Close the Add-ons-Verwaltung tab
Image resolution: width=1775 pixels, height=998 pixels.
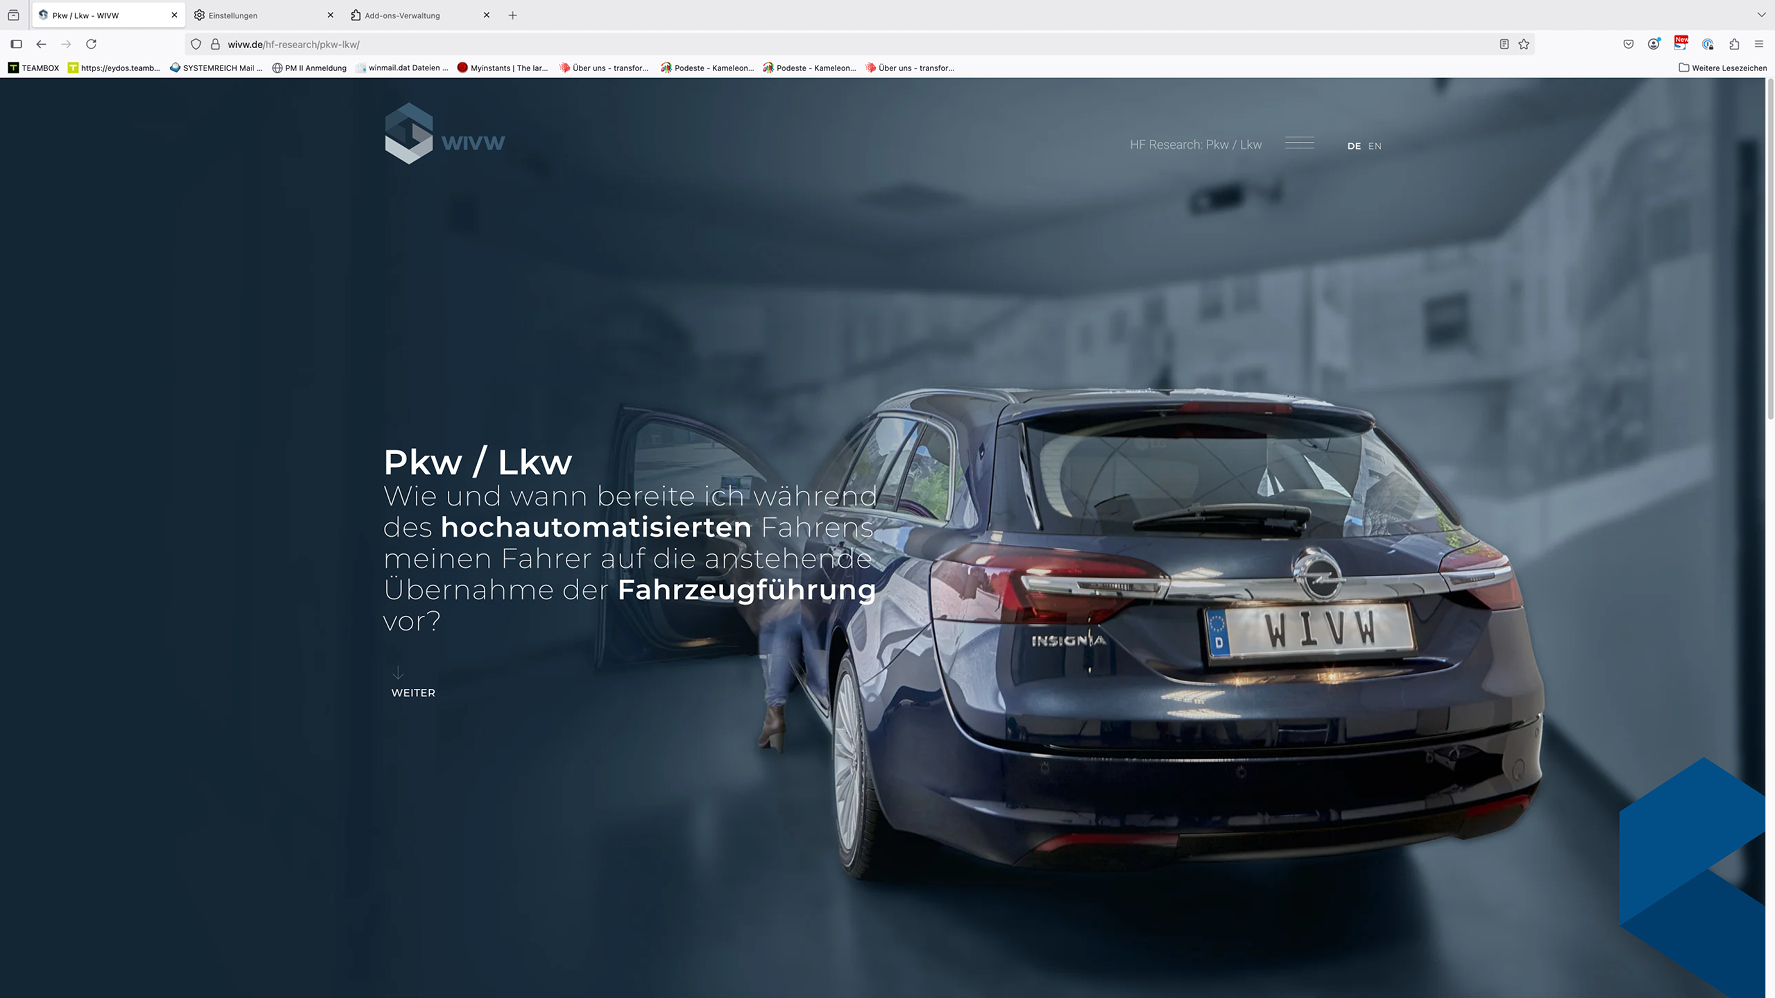coord(487,15)
